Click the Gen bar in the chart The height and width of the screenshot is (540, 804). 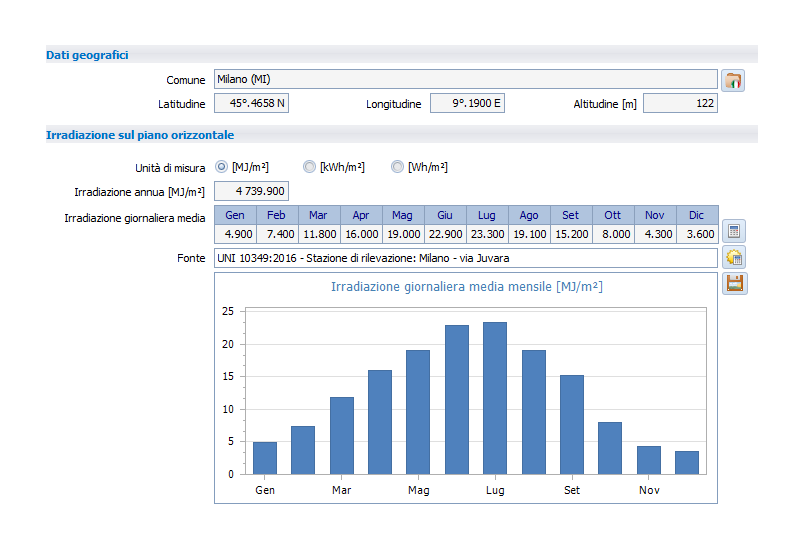(x=265, y=458)
